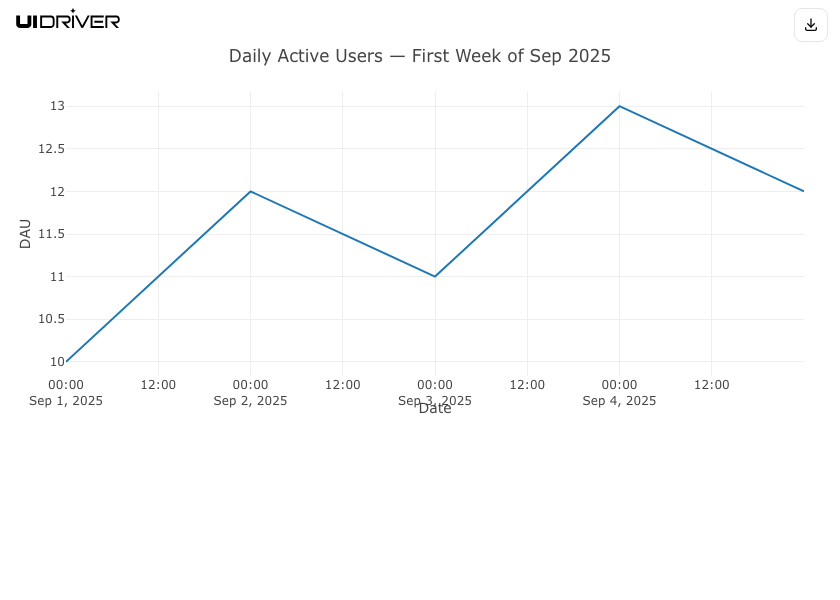Click the line's starting point at 10
The height and width of the screenshot is (600, 840).
click(x=66, y=361)
